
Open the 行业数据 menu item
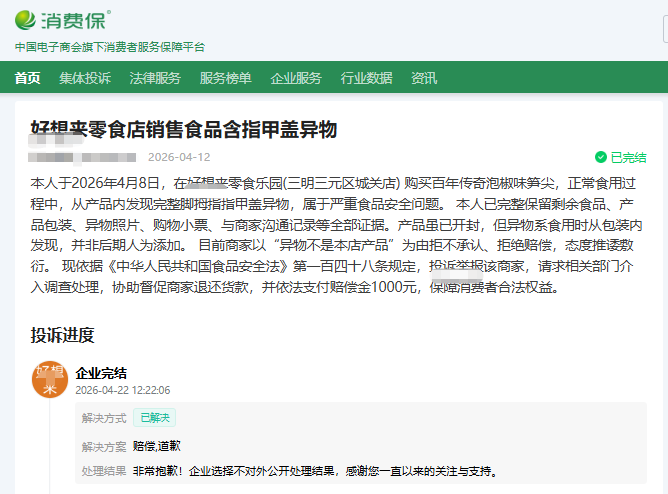366,78
